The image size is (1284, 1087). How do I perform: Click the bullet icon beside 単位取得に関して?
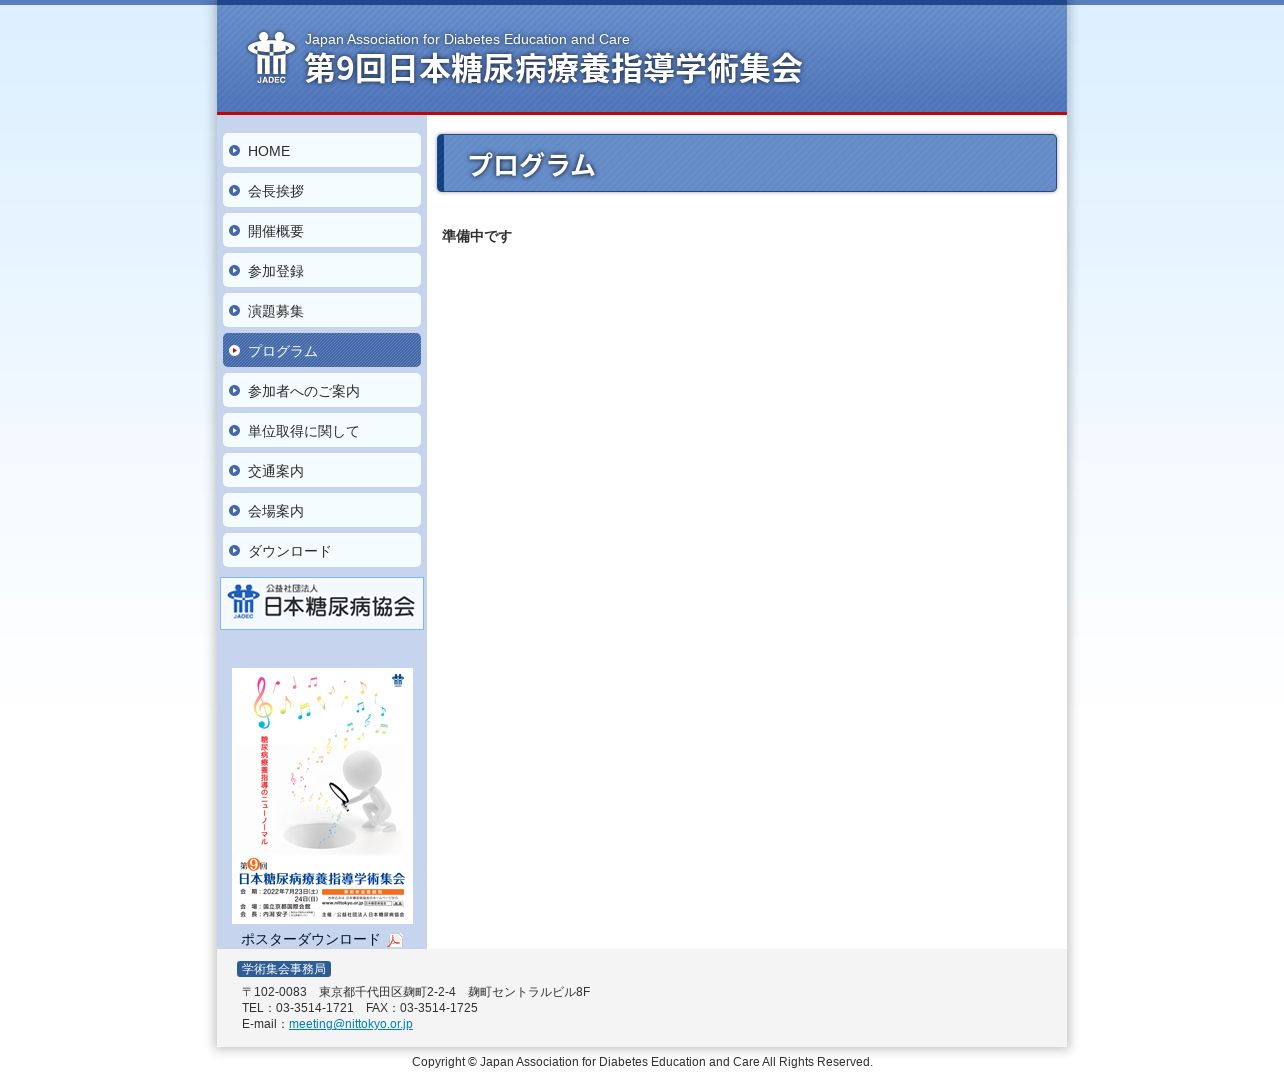pos(234,430)
